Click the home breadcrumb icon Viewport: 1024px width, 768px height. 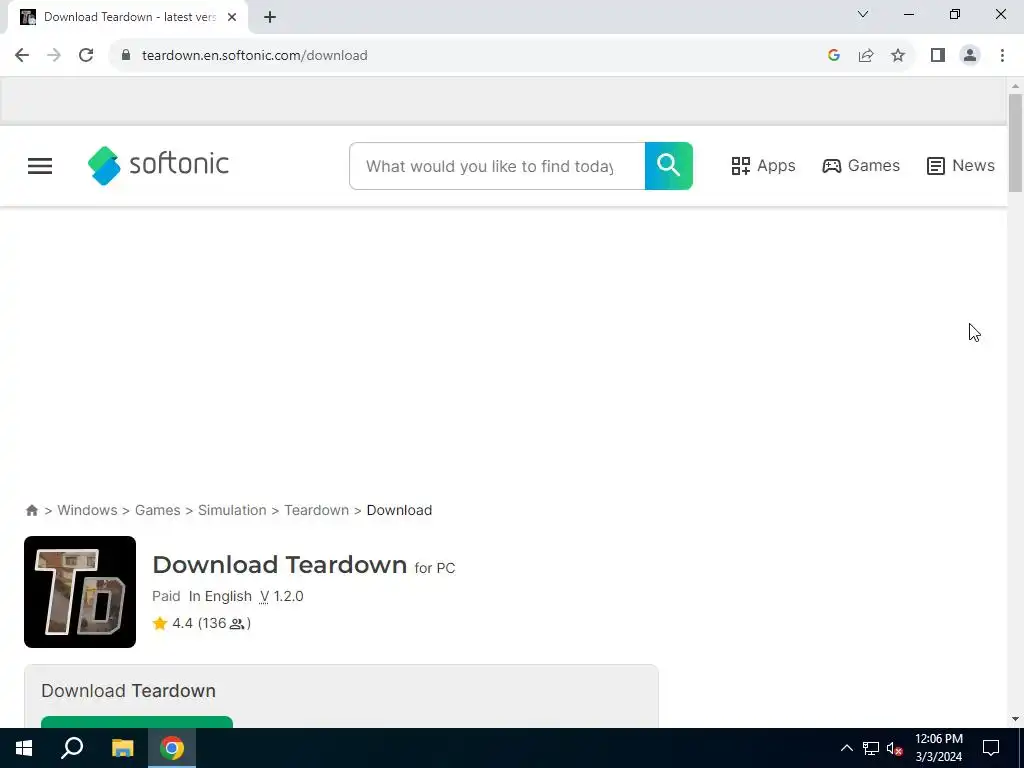point(31,510)
